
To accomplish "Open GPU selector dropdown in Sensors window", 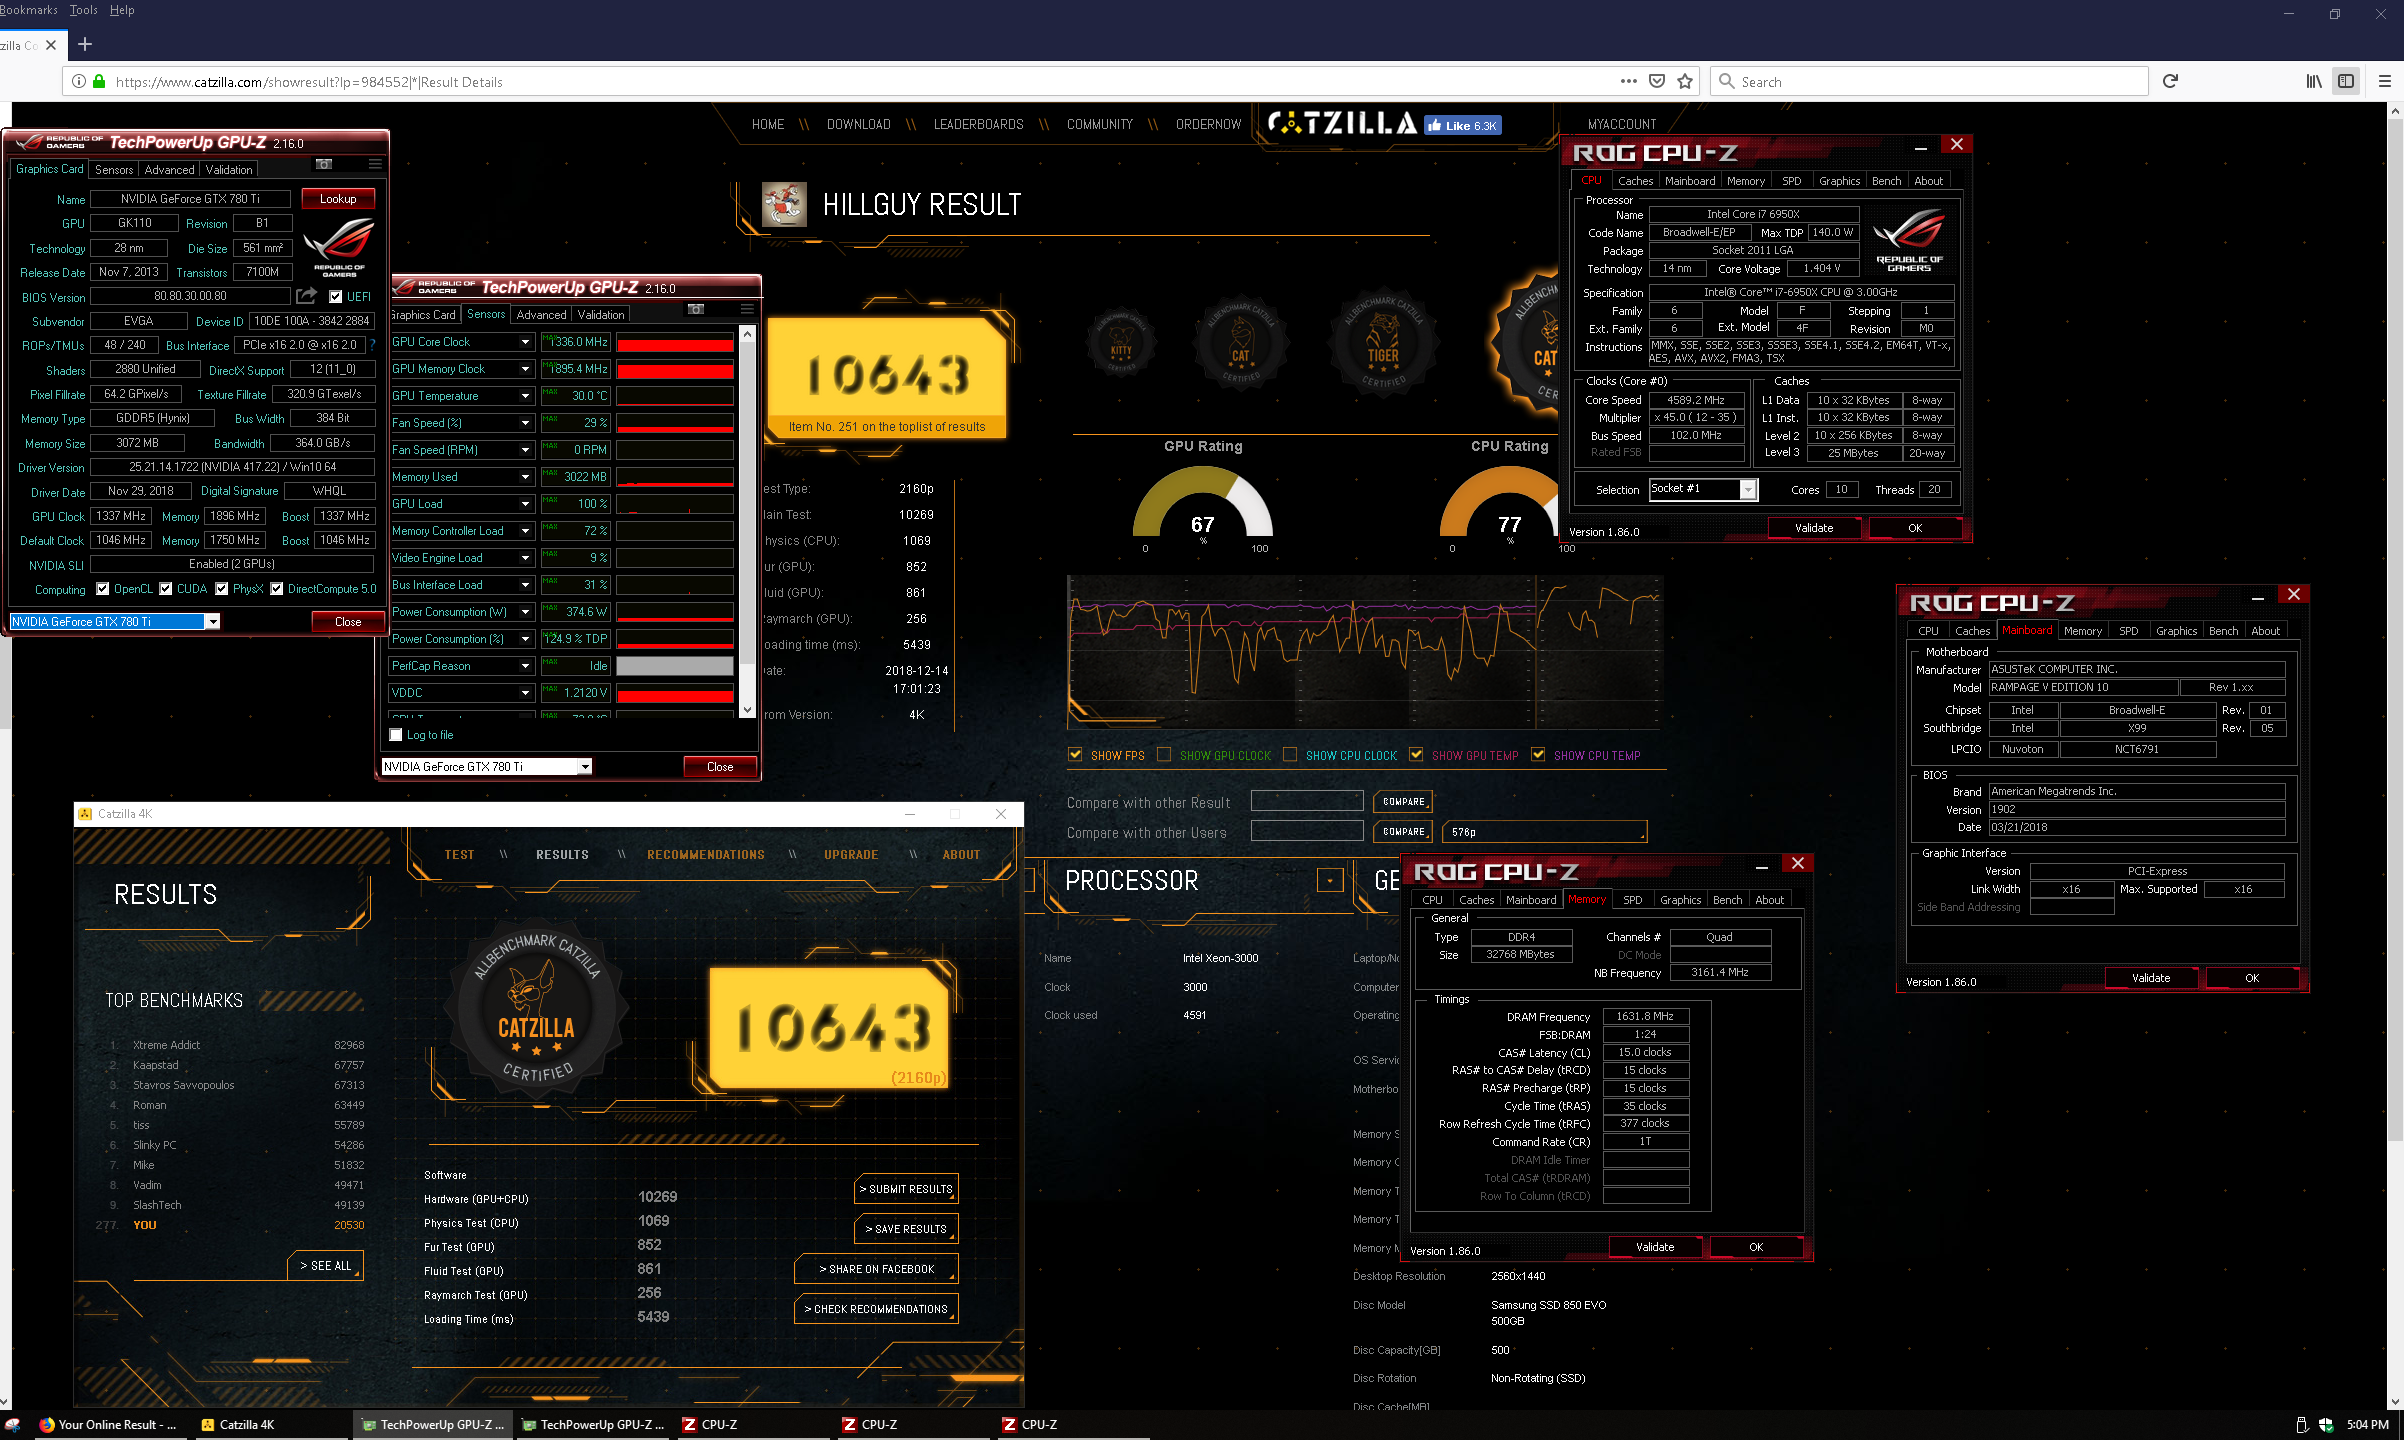I will click(x=585, y=767).
